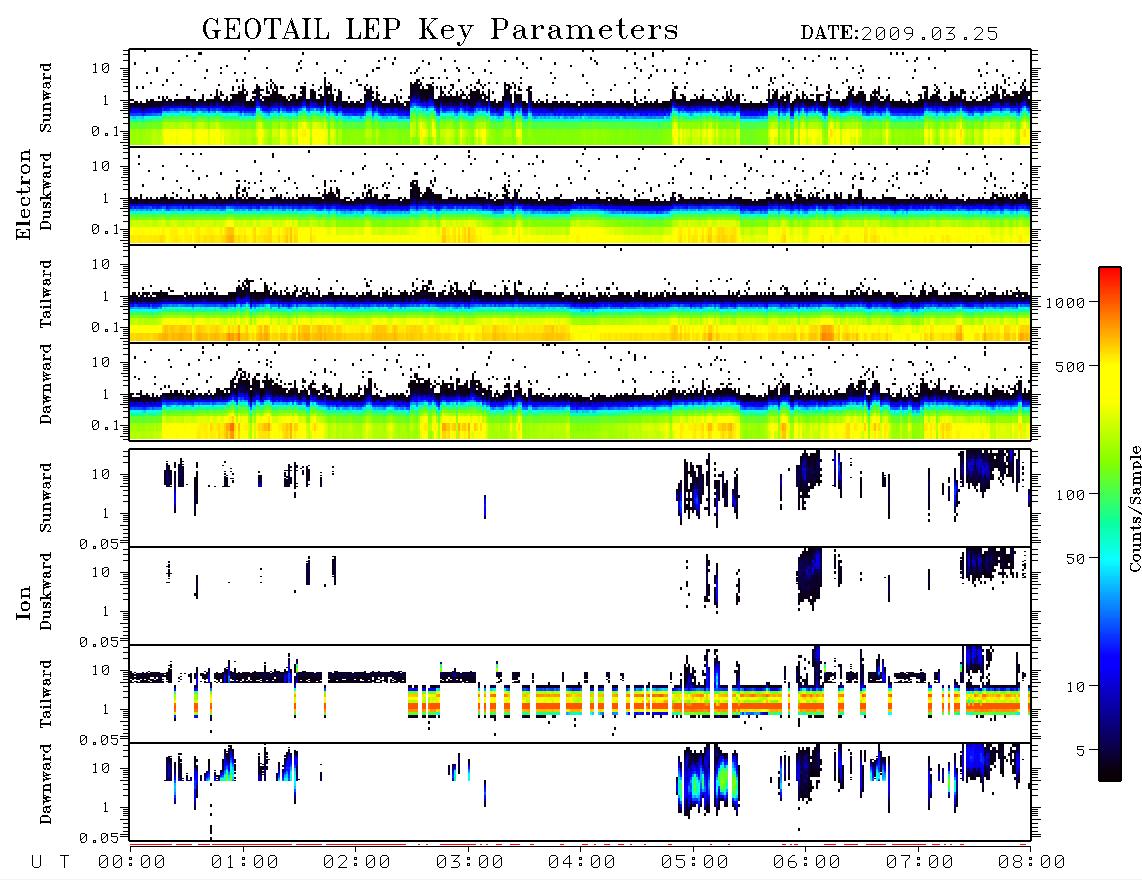Click the Electron Tailward spectrogram panel
This screenshot has width=1142, height=880.
point(580,294)
